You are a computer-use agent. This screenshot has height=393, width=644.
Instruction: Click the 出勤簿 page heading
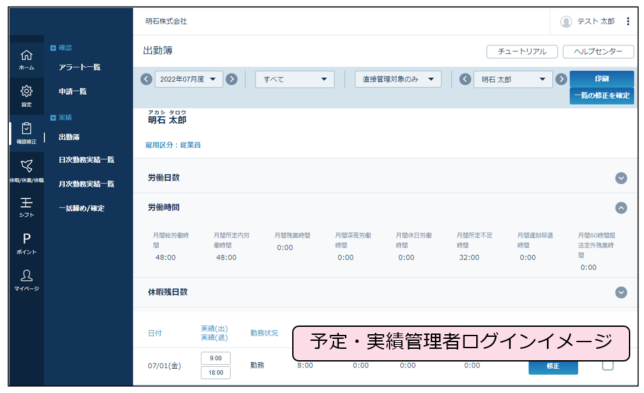[158, 51]
